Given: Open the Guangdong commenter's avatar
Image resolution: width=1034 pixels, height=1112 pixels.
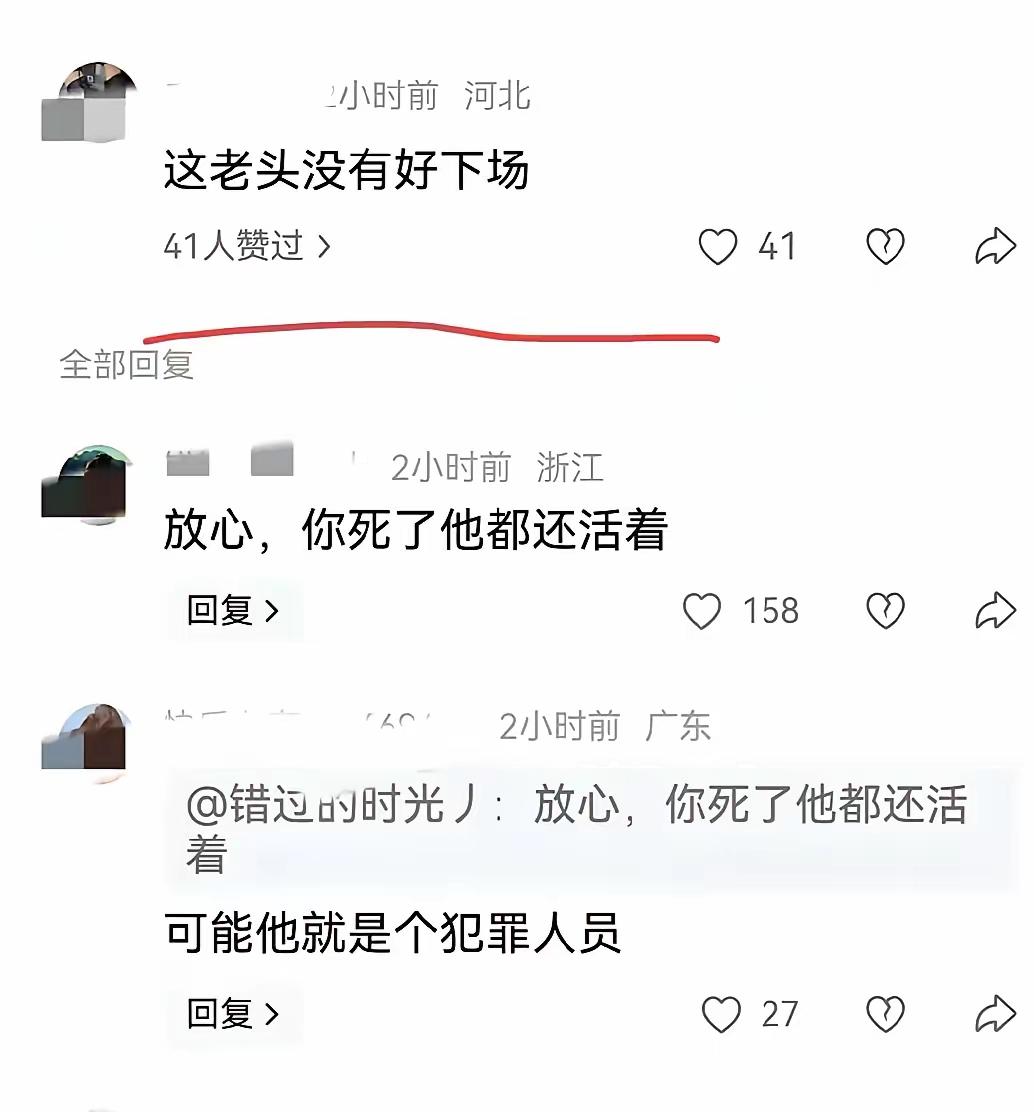Looking at the screenshot, I should coord(85,743).
